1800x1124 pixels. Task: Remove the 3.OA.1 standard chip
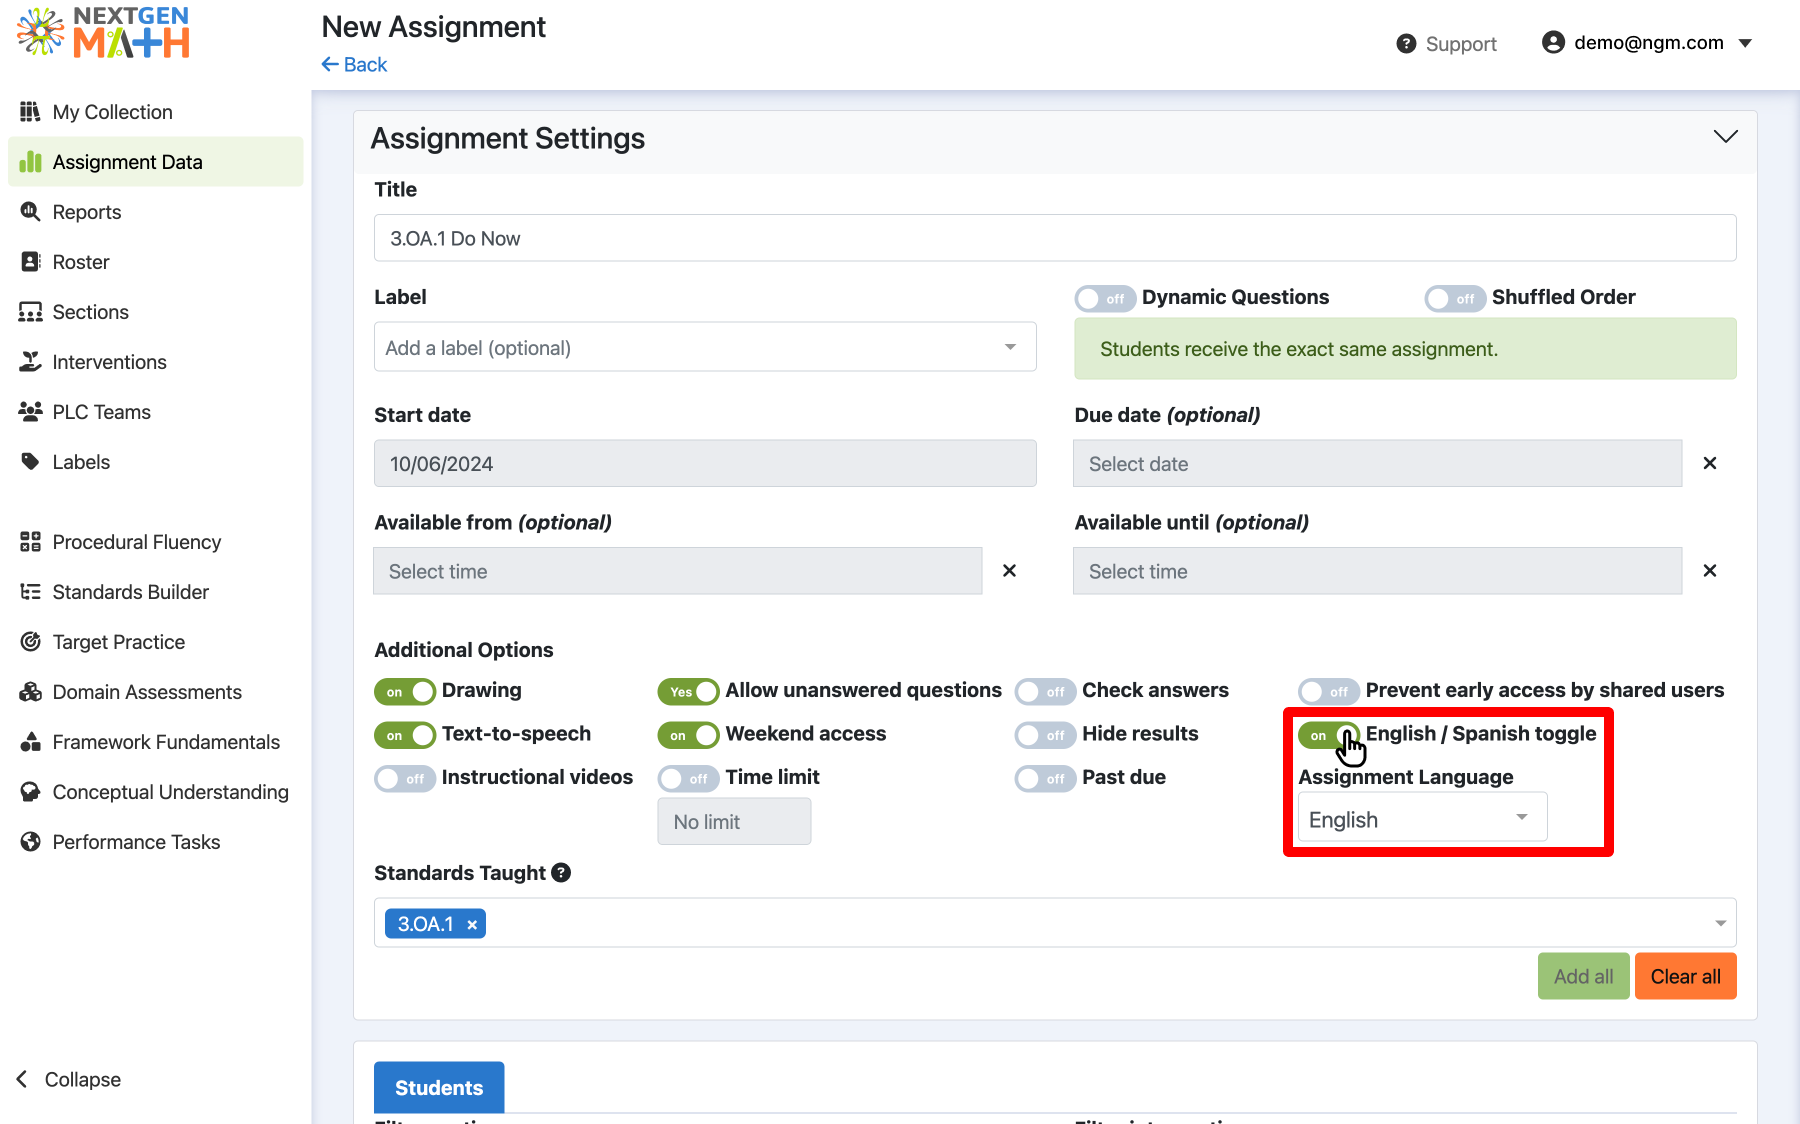pyautogui.click(x=471, y=923)
